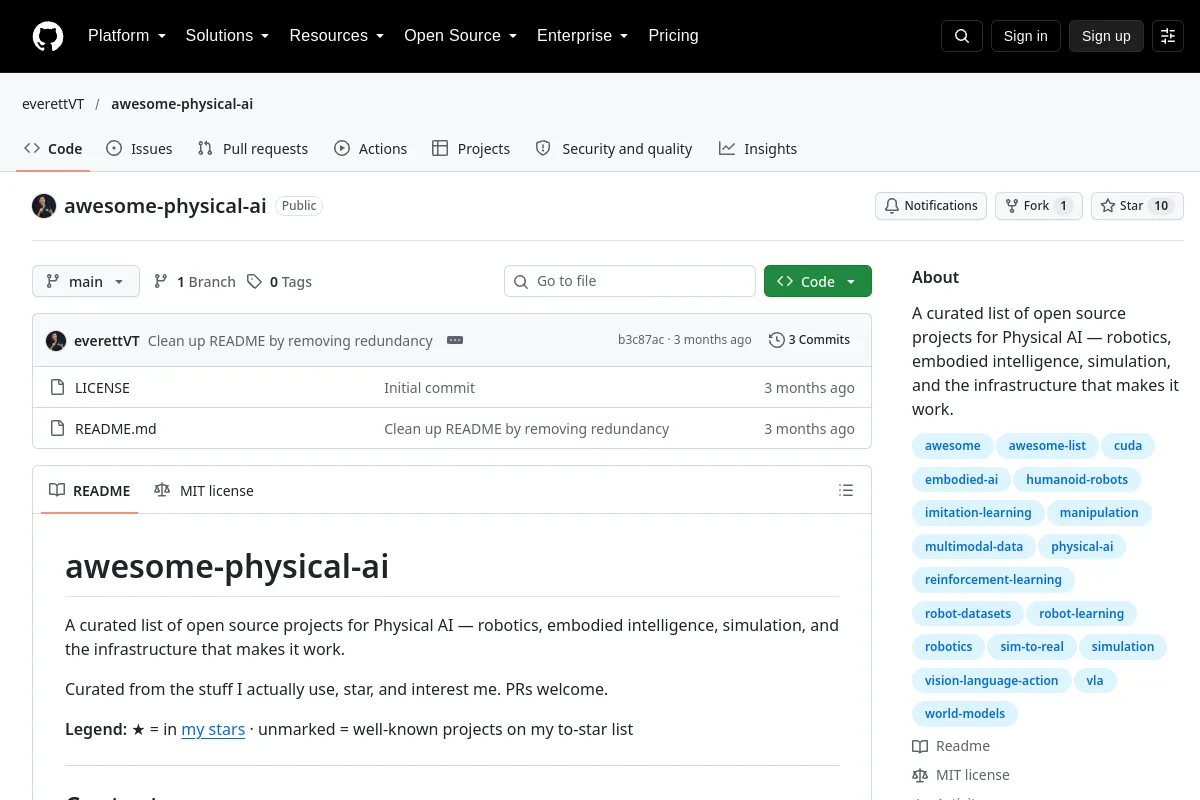Click the Sign in button
1200x800 pixels.
click(x=1025, y=36)
